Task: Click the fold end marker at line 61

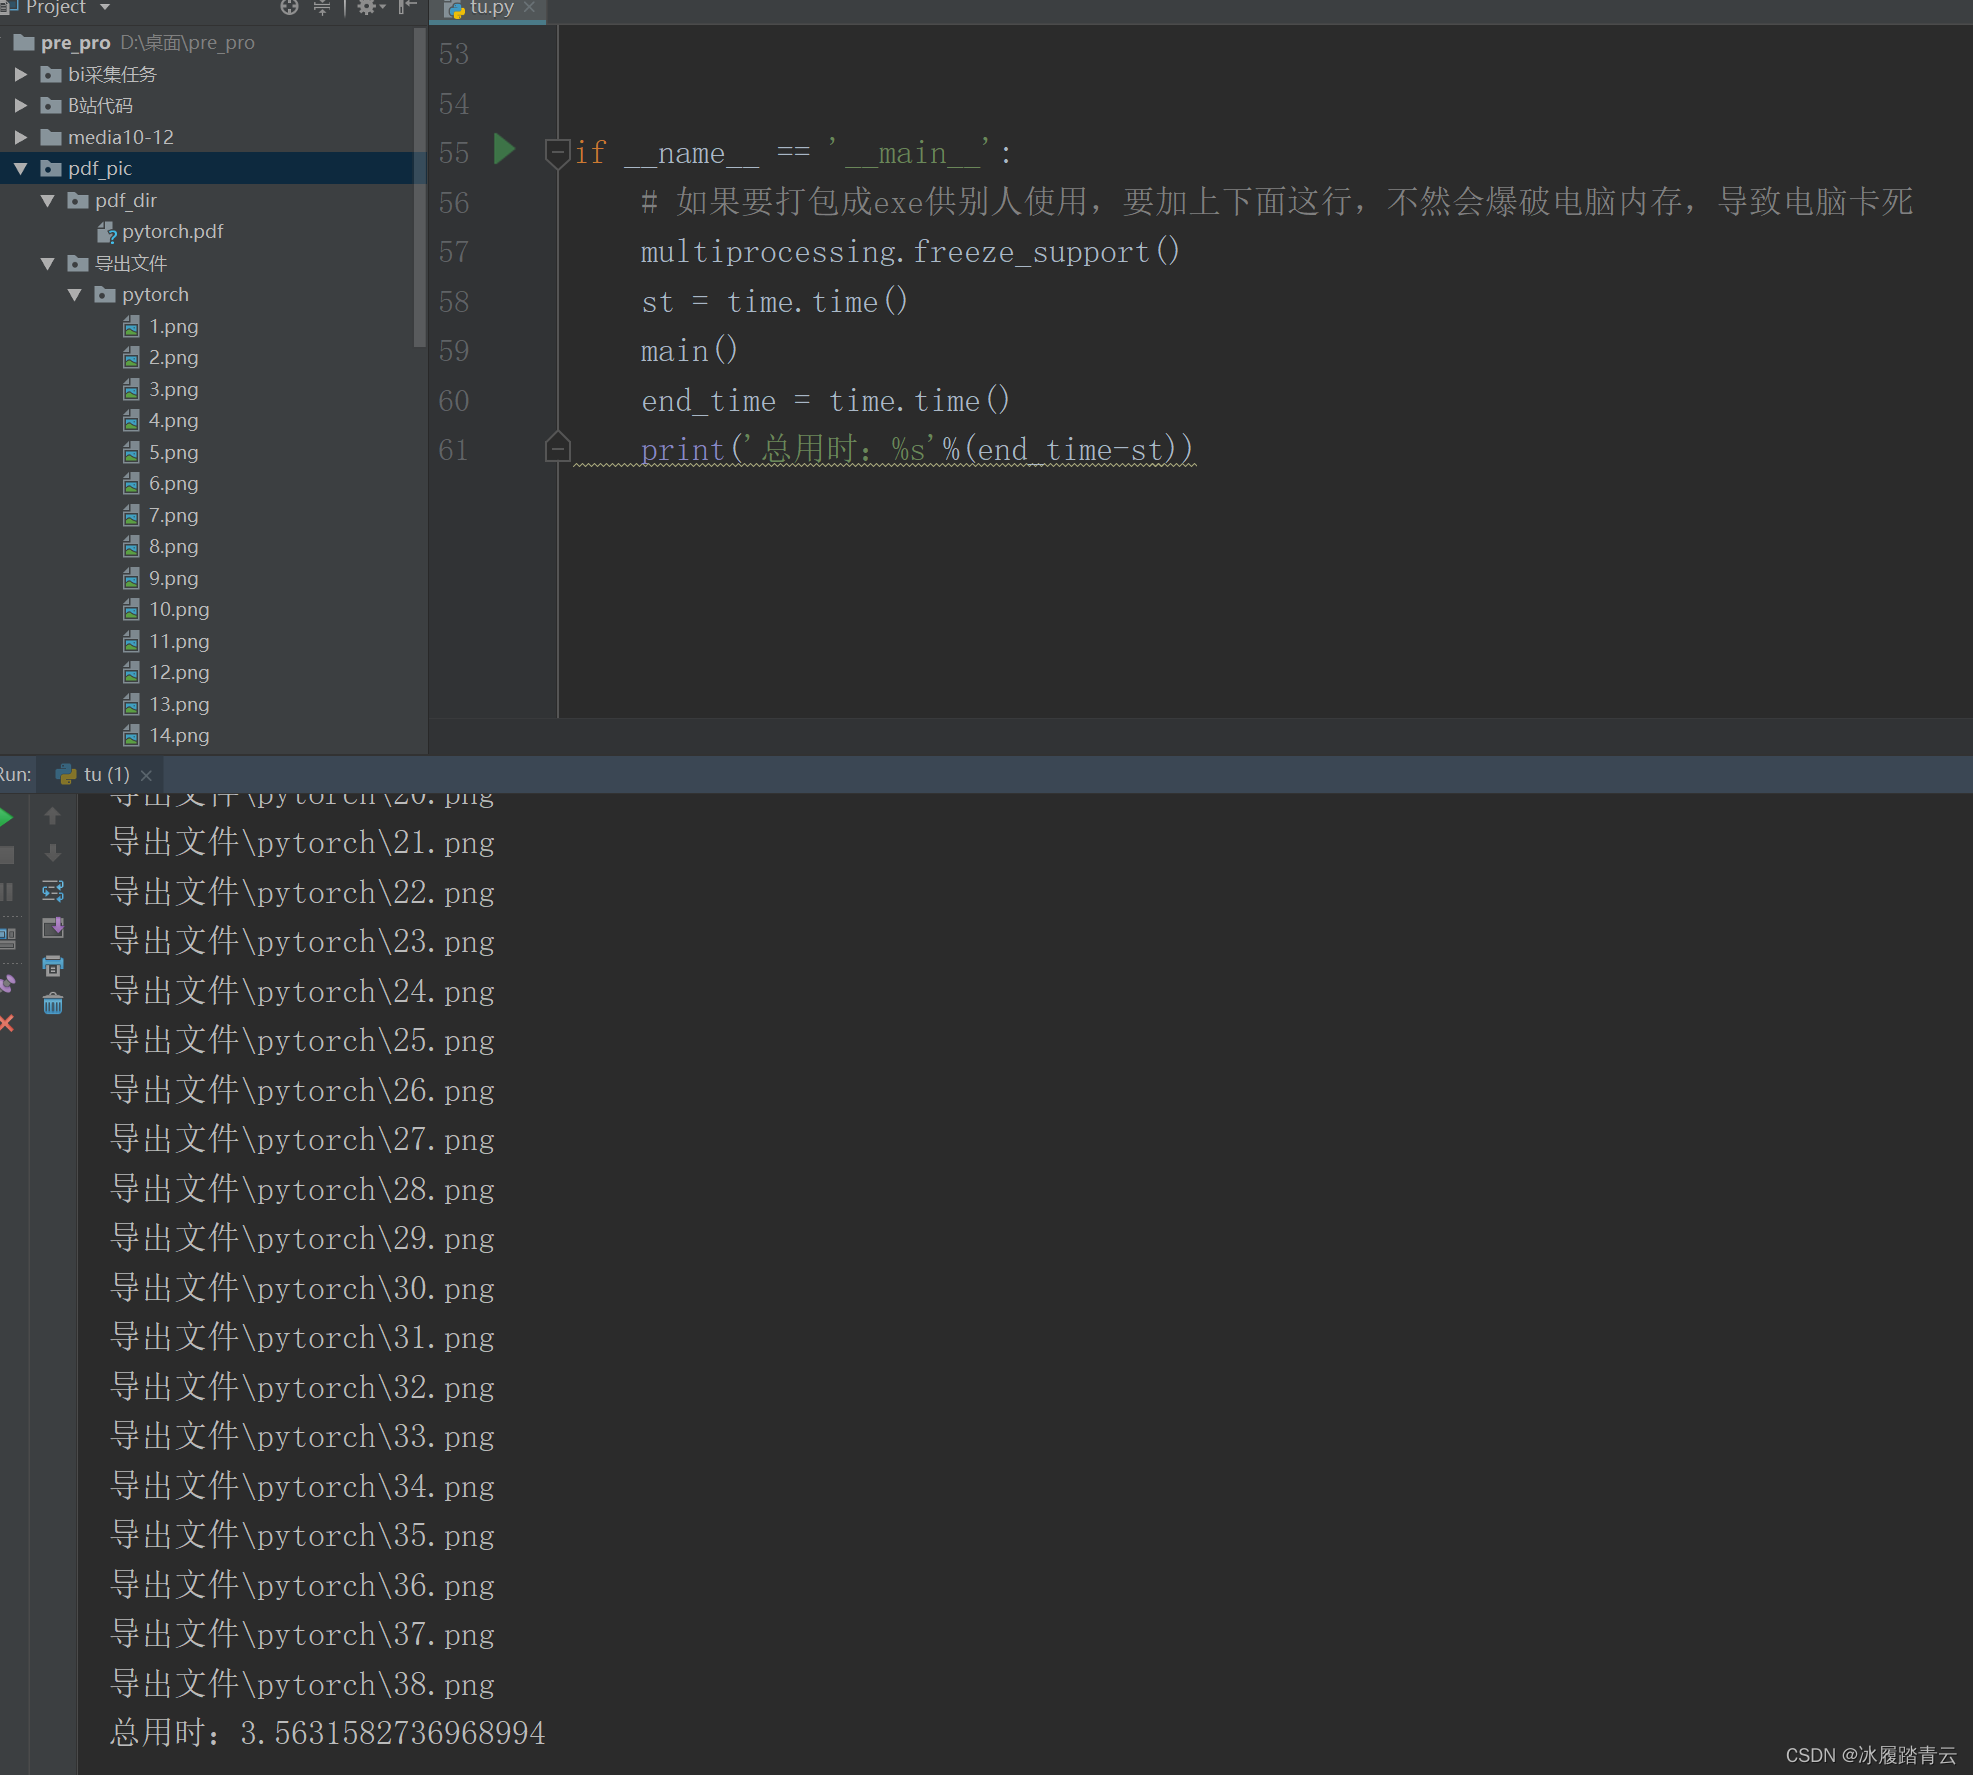Action: pyautogui.click(x=558, y=447)
